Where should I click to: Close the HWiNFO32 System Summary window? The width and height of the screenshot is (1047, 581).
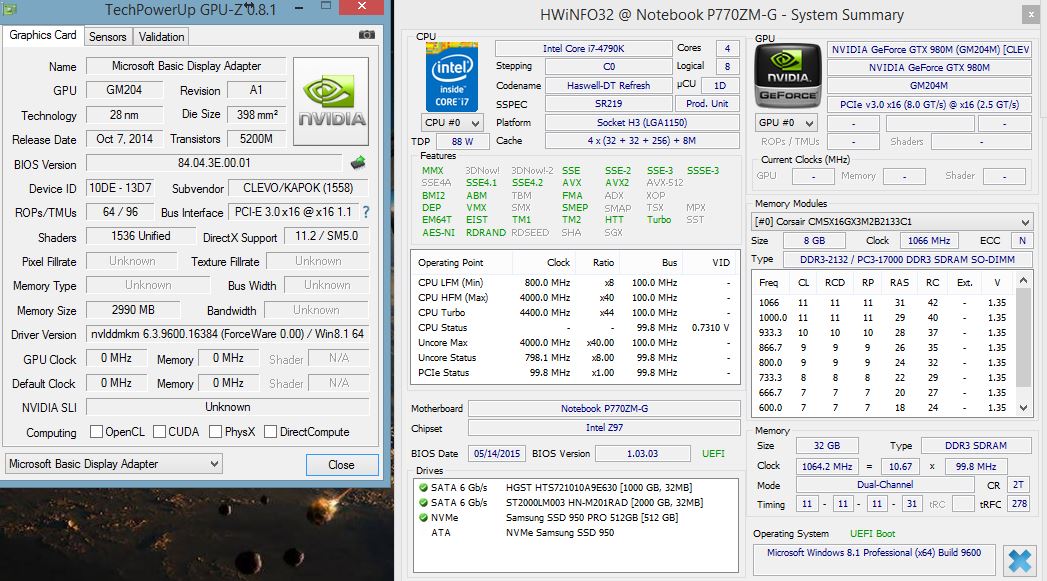tap(1031, 15)
